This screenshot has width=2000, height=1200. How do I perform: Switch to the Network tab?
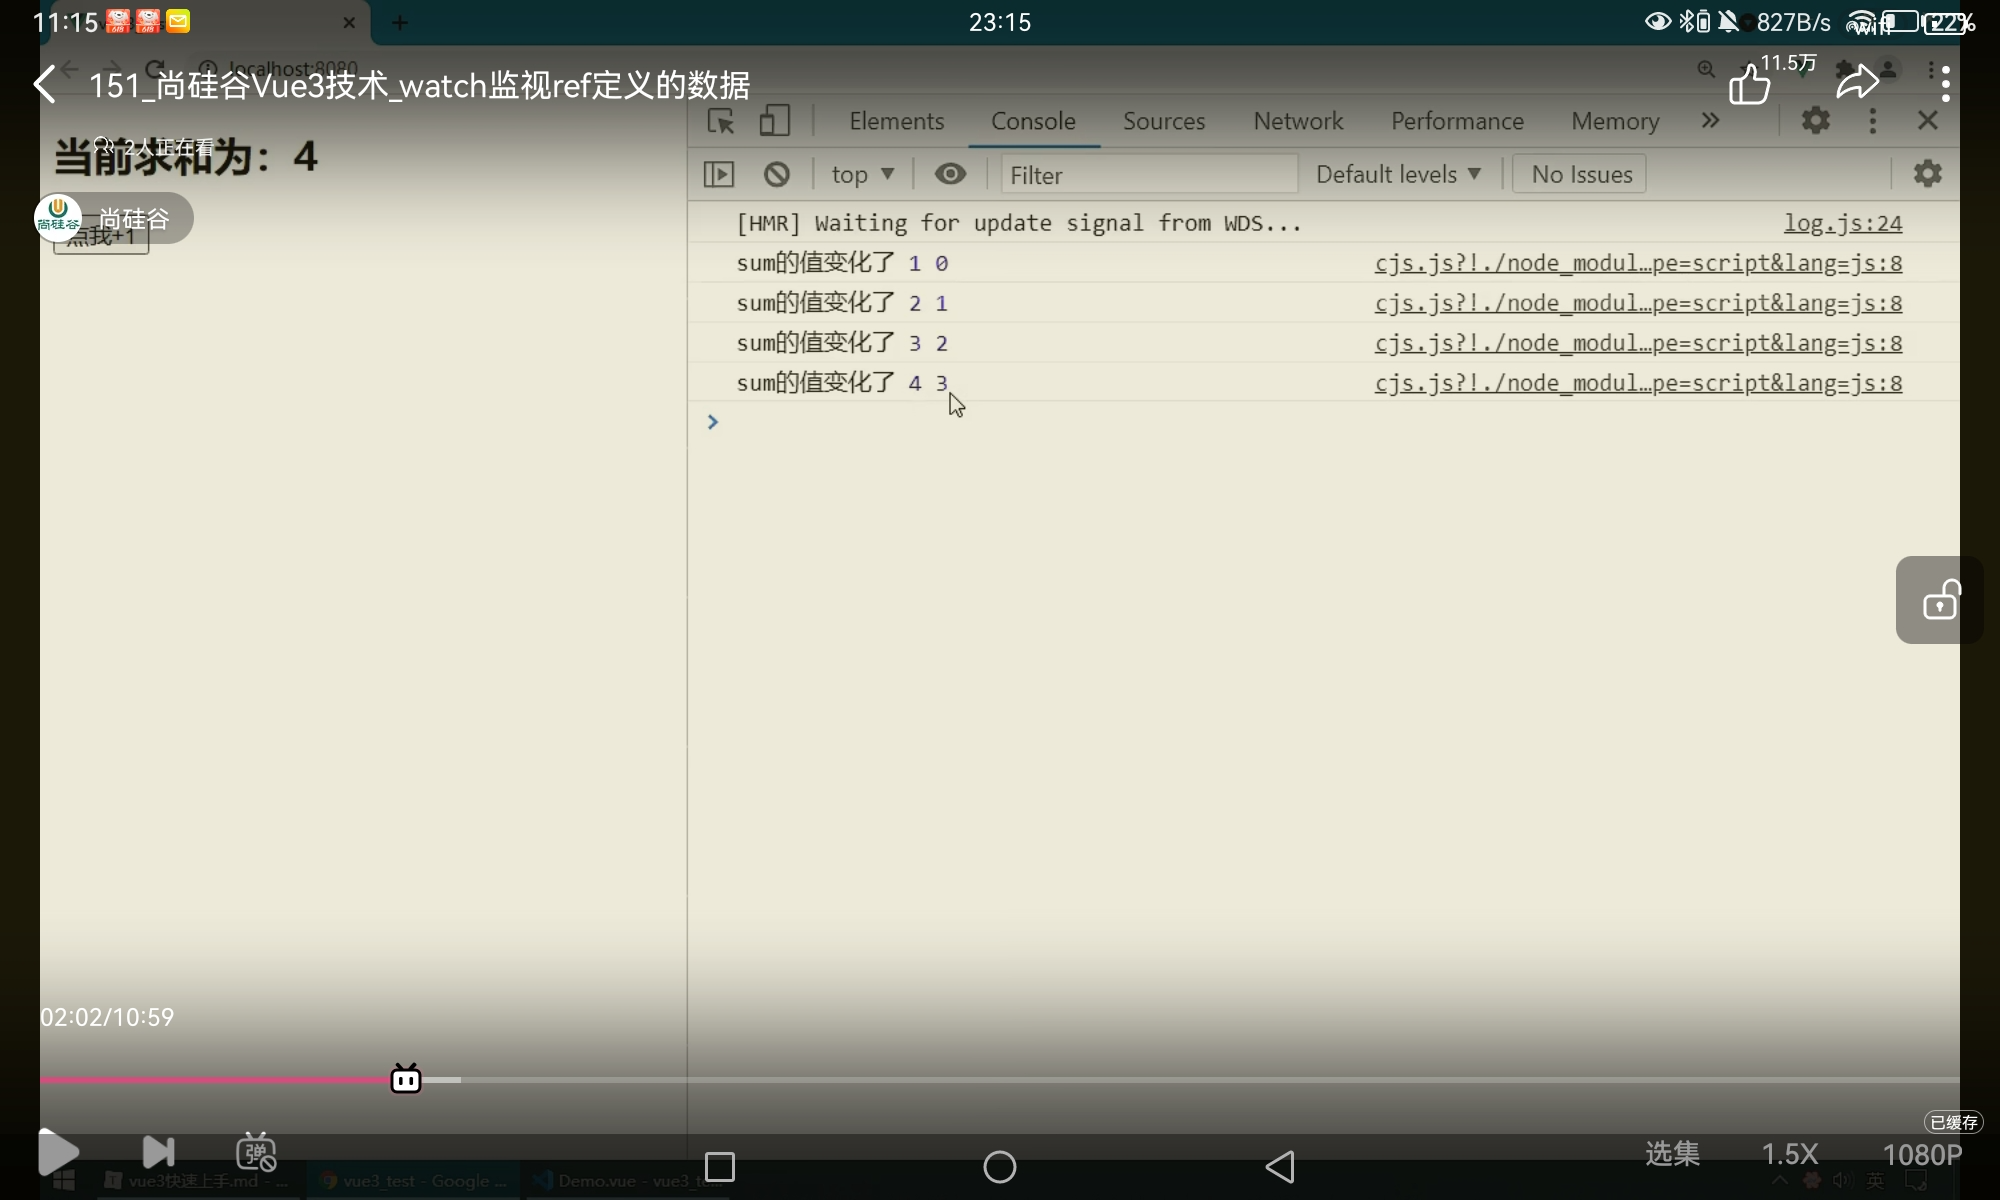coord(1298,121)
